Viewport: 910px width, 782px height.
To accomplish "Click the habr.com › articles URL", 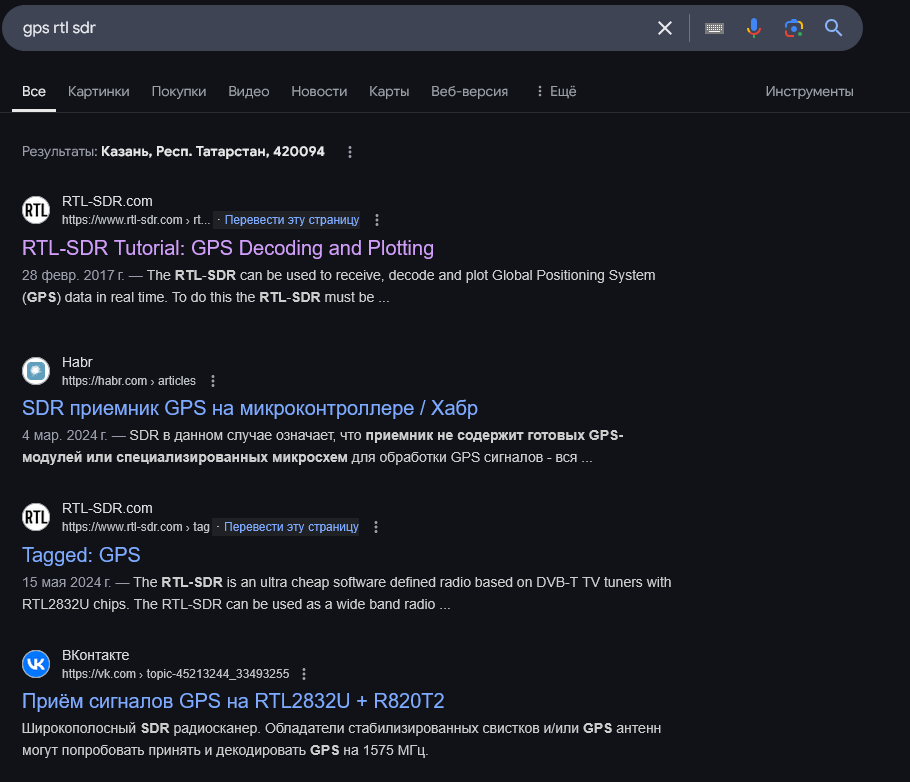I will point(129,381).
